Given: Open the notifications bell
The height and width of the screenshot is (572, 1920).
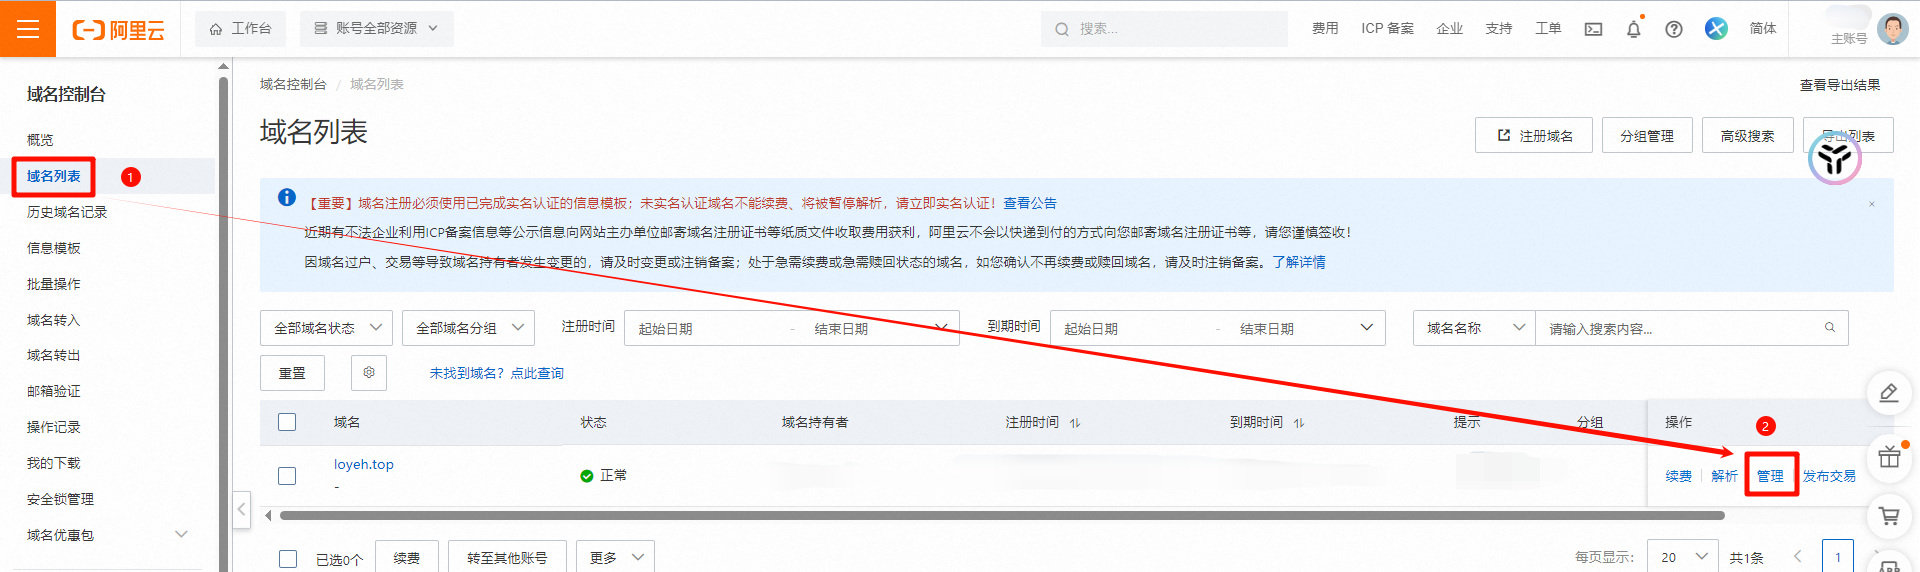Looking at the screenshot, I should point(1634,29).
